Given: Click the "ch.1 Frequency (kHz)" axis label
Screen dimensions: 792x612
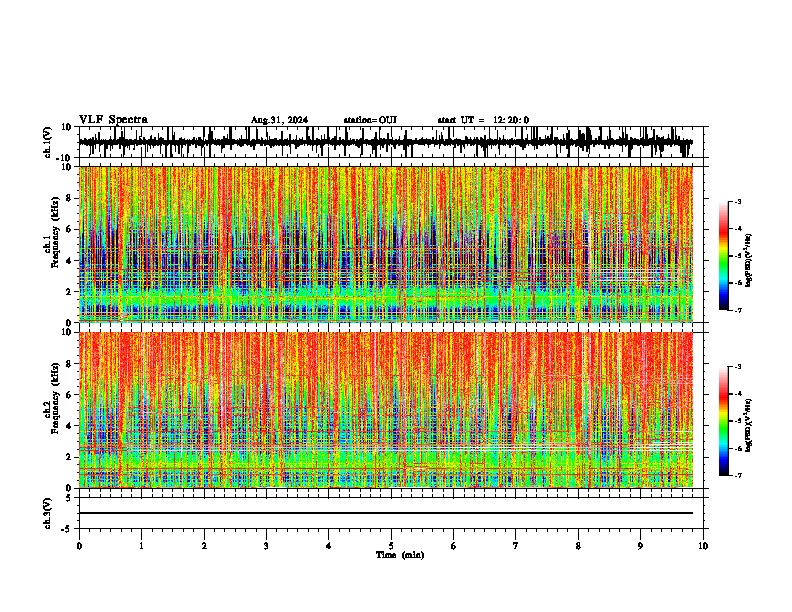Looking at the screenshot, I should pos(51,233).
